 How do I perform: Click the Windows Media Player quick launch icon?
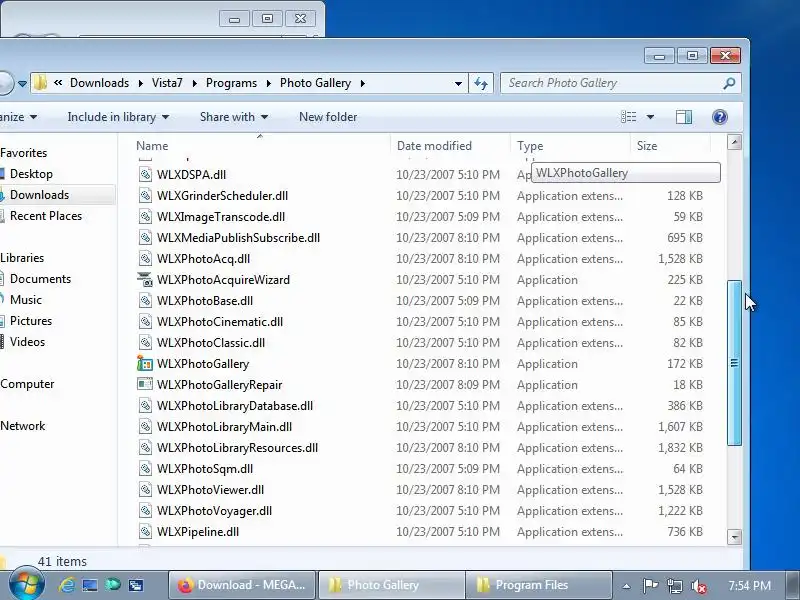pyautogui.click(x=113, y=585)
